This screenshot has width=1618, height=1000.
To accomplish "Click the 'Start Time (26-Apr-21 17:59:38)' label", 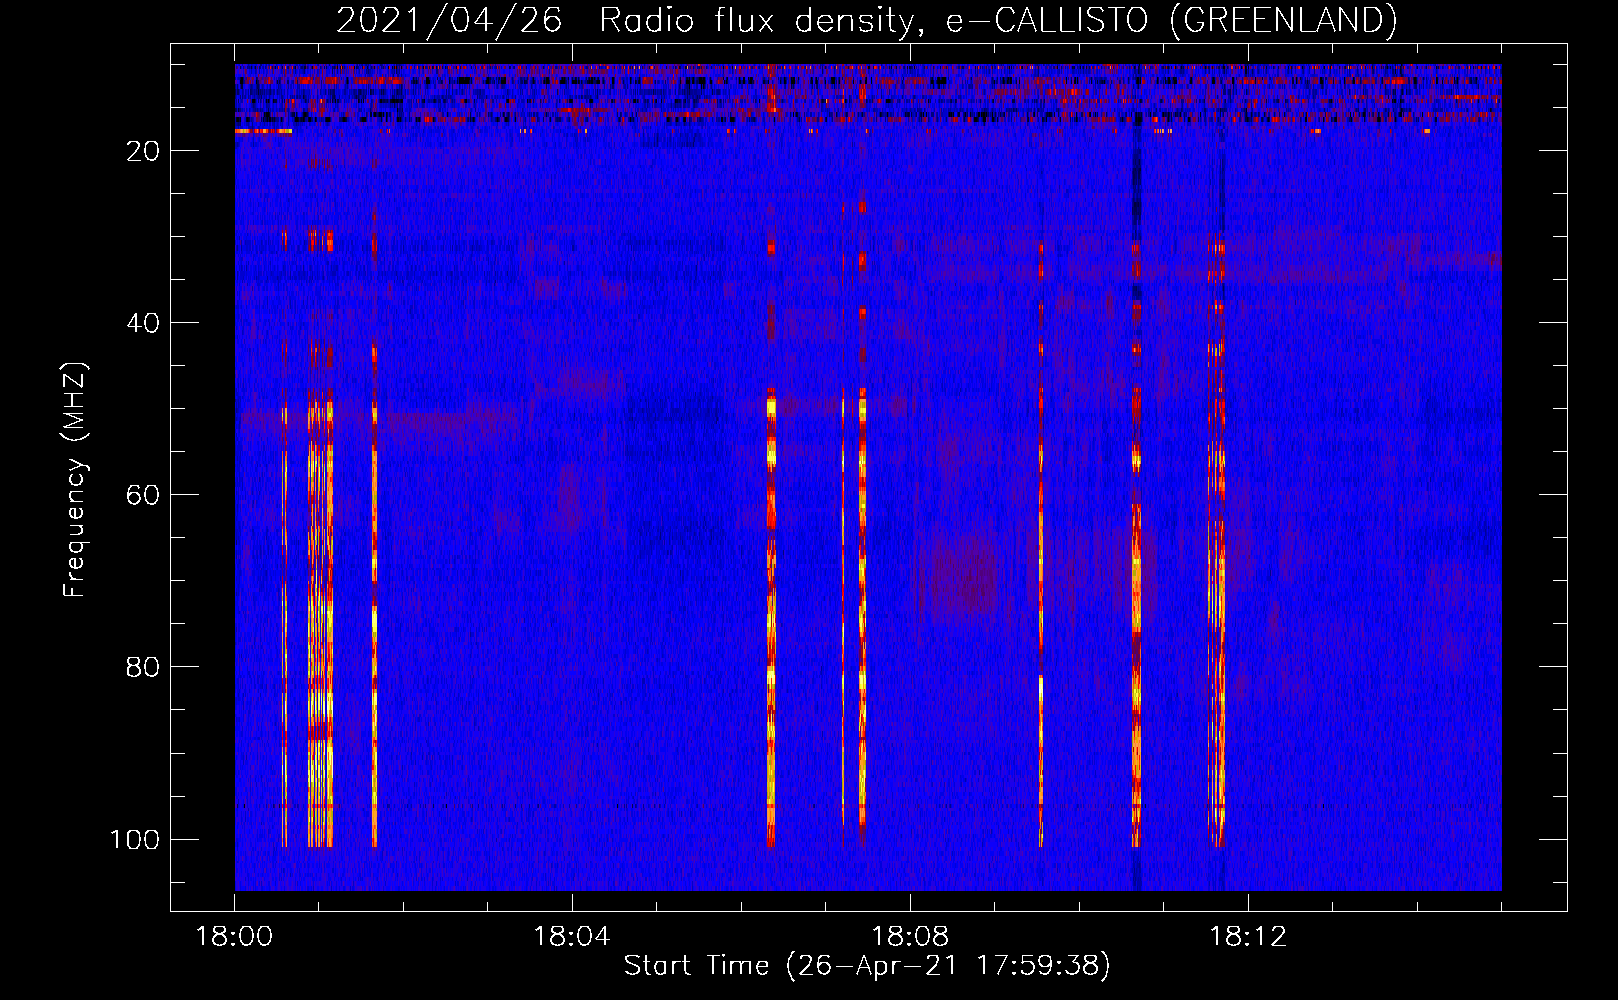I will coord(867,966).
